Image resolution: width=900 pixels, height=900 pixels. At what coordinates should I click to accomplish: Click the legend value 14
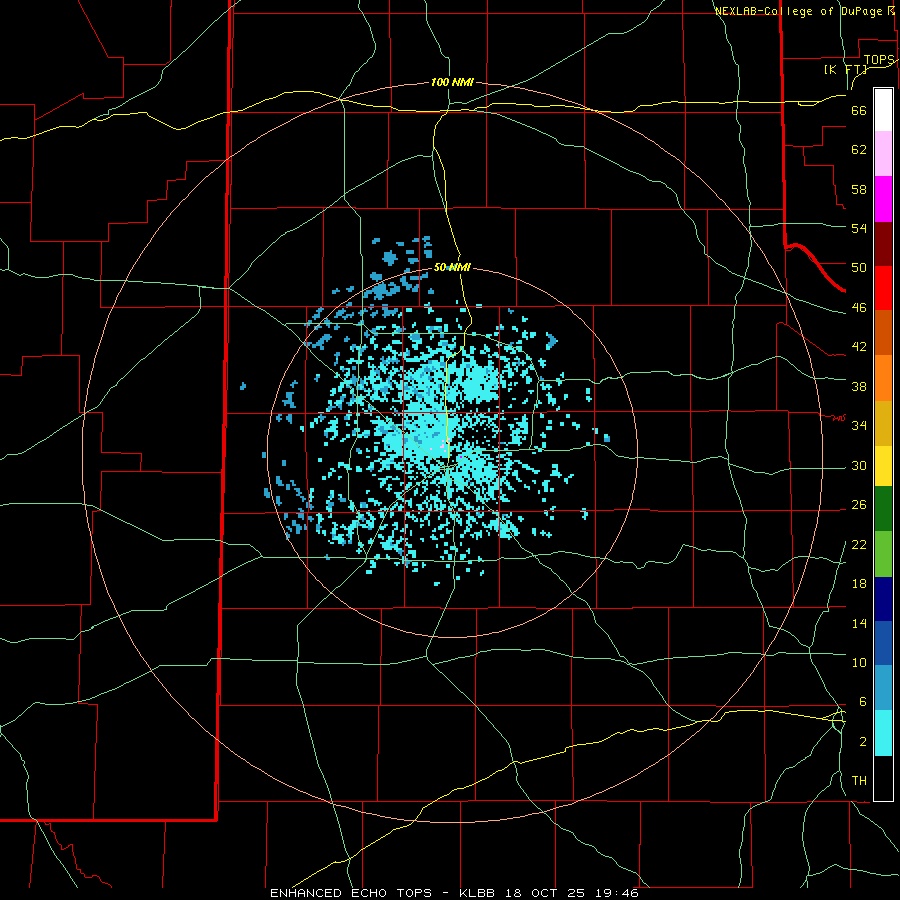click(859, 623)
